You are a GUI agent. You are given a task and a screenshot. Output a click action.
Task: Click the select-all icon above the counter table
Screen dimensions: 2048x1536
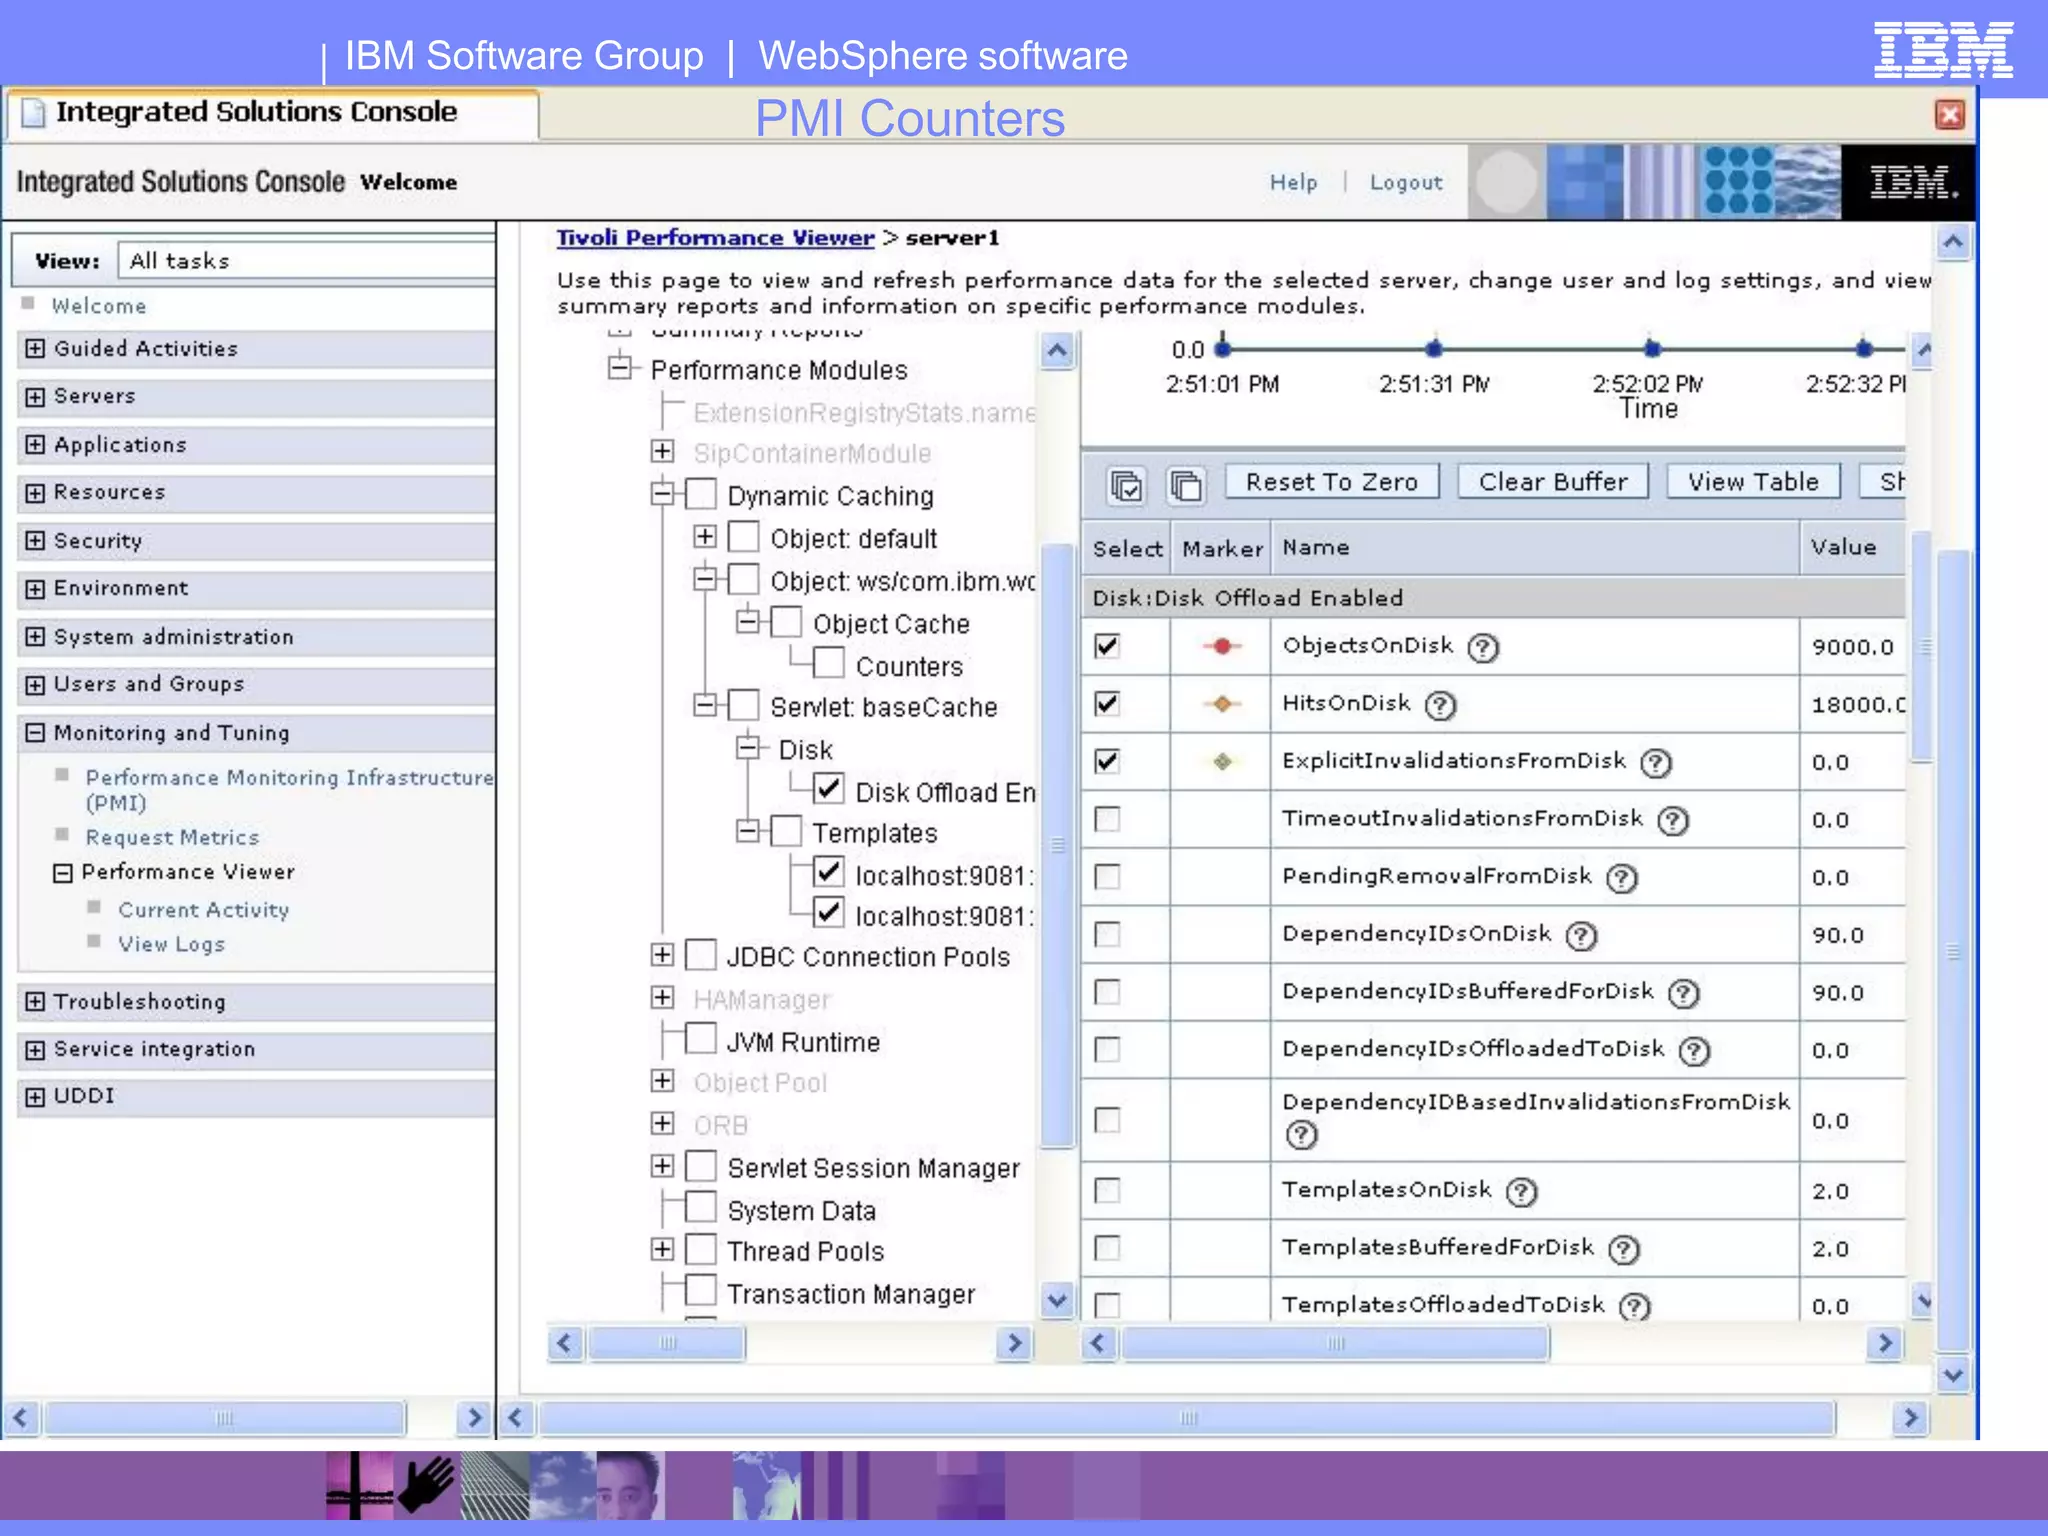click(x=1126, y=485)
